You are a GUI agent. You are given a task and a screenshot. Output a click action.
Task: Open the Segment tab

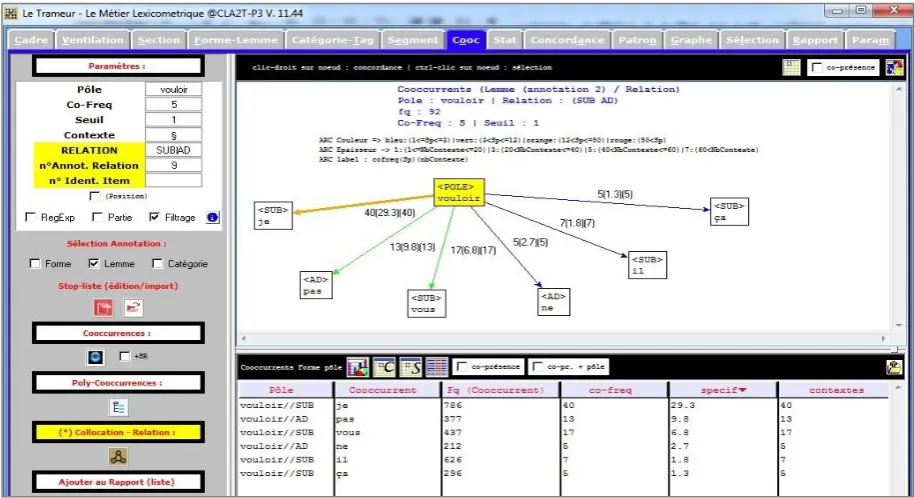point(413,40)
